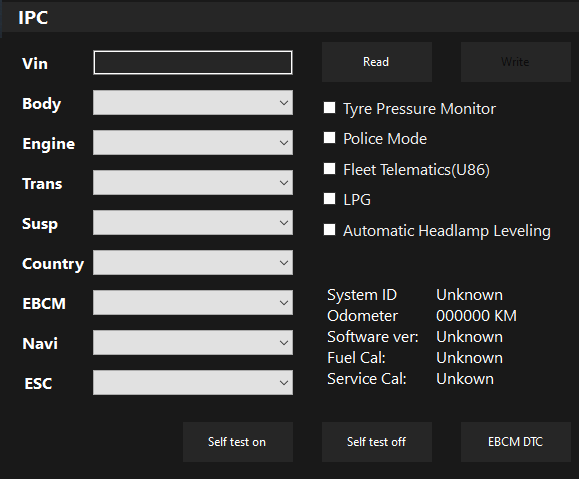Screen dimensions: 579x479
Task: Select the IPC header tab
Action: (33, 18)
